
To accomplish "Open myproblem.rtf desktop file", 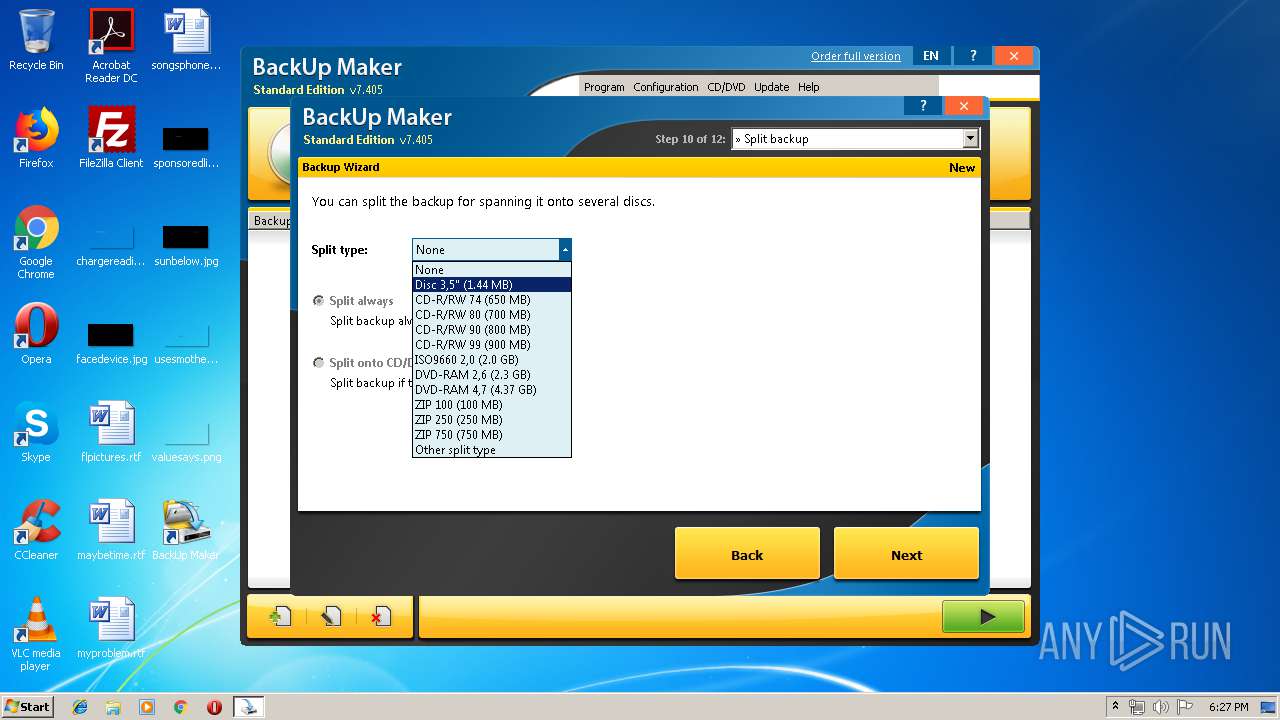I will tap(111, 629).
